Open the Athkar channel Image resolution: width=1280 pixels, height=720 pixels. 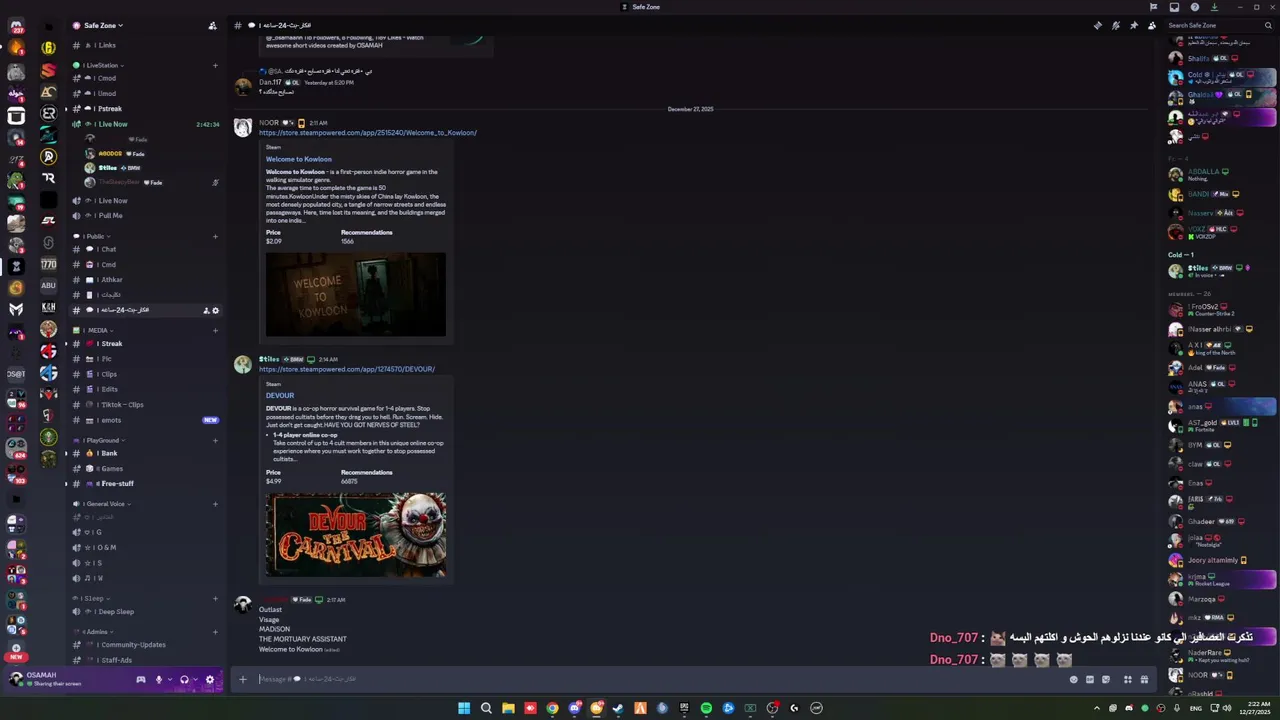(x=145, y=280)
